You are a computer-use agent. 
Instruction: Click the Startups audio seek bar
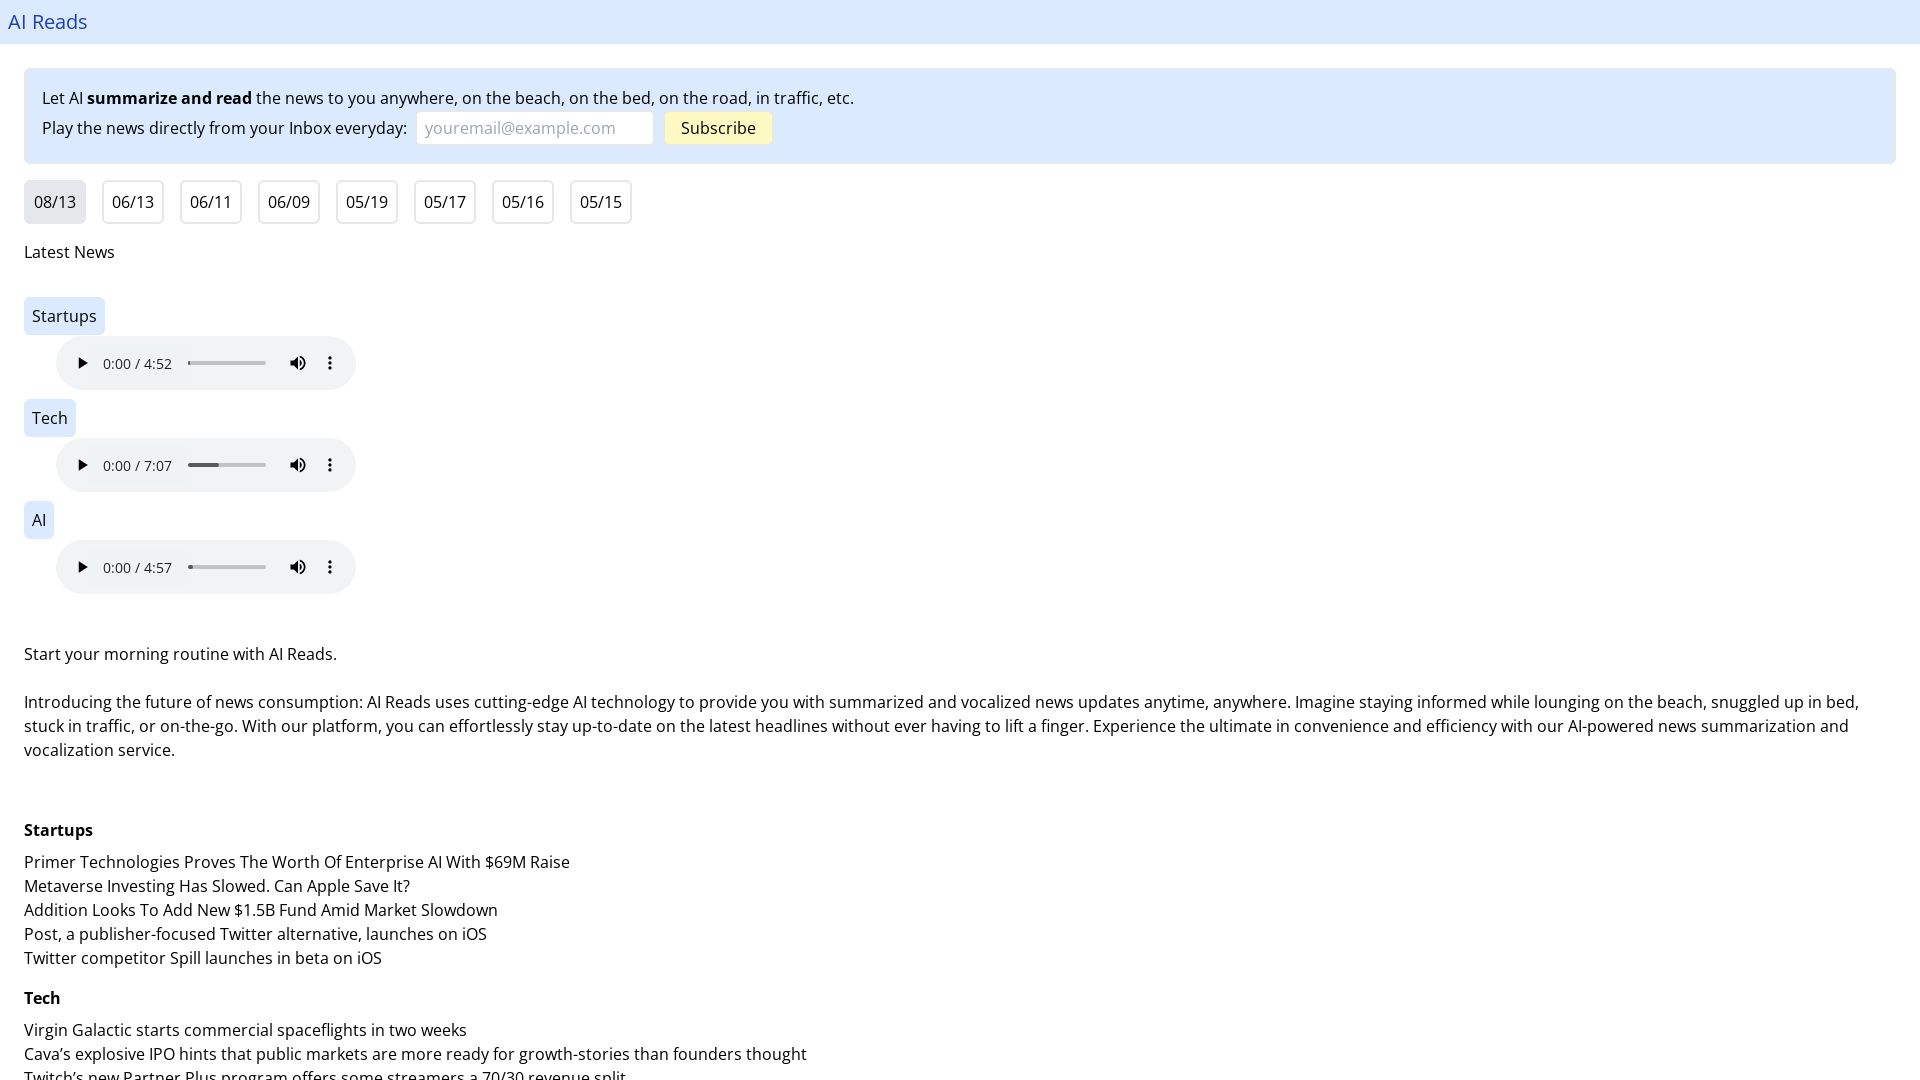coord(227,364)
